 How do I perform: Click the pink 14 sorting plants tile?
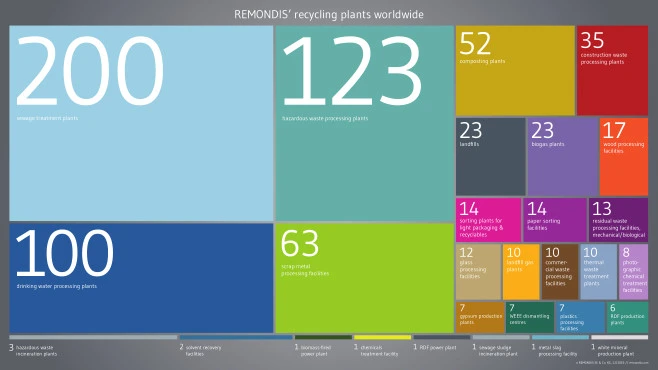pyautogui.click(x=488, y=220)
